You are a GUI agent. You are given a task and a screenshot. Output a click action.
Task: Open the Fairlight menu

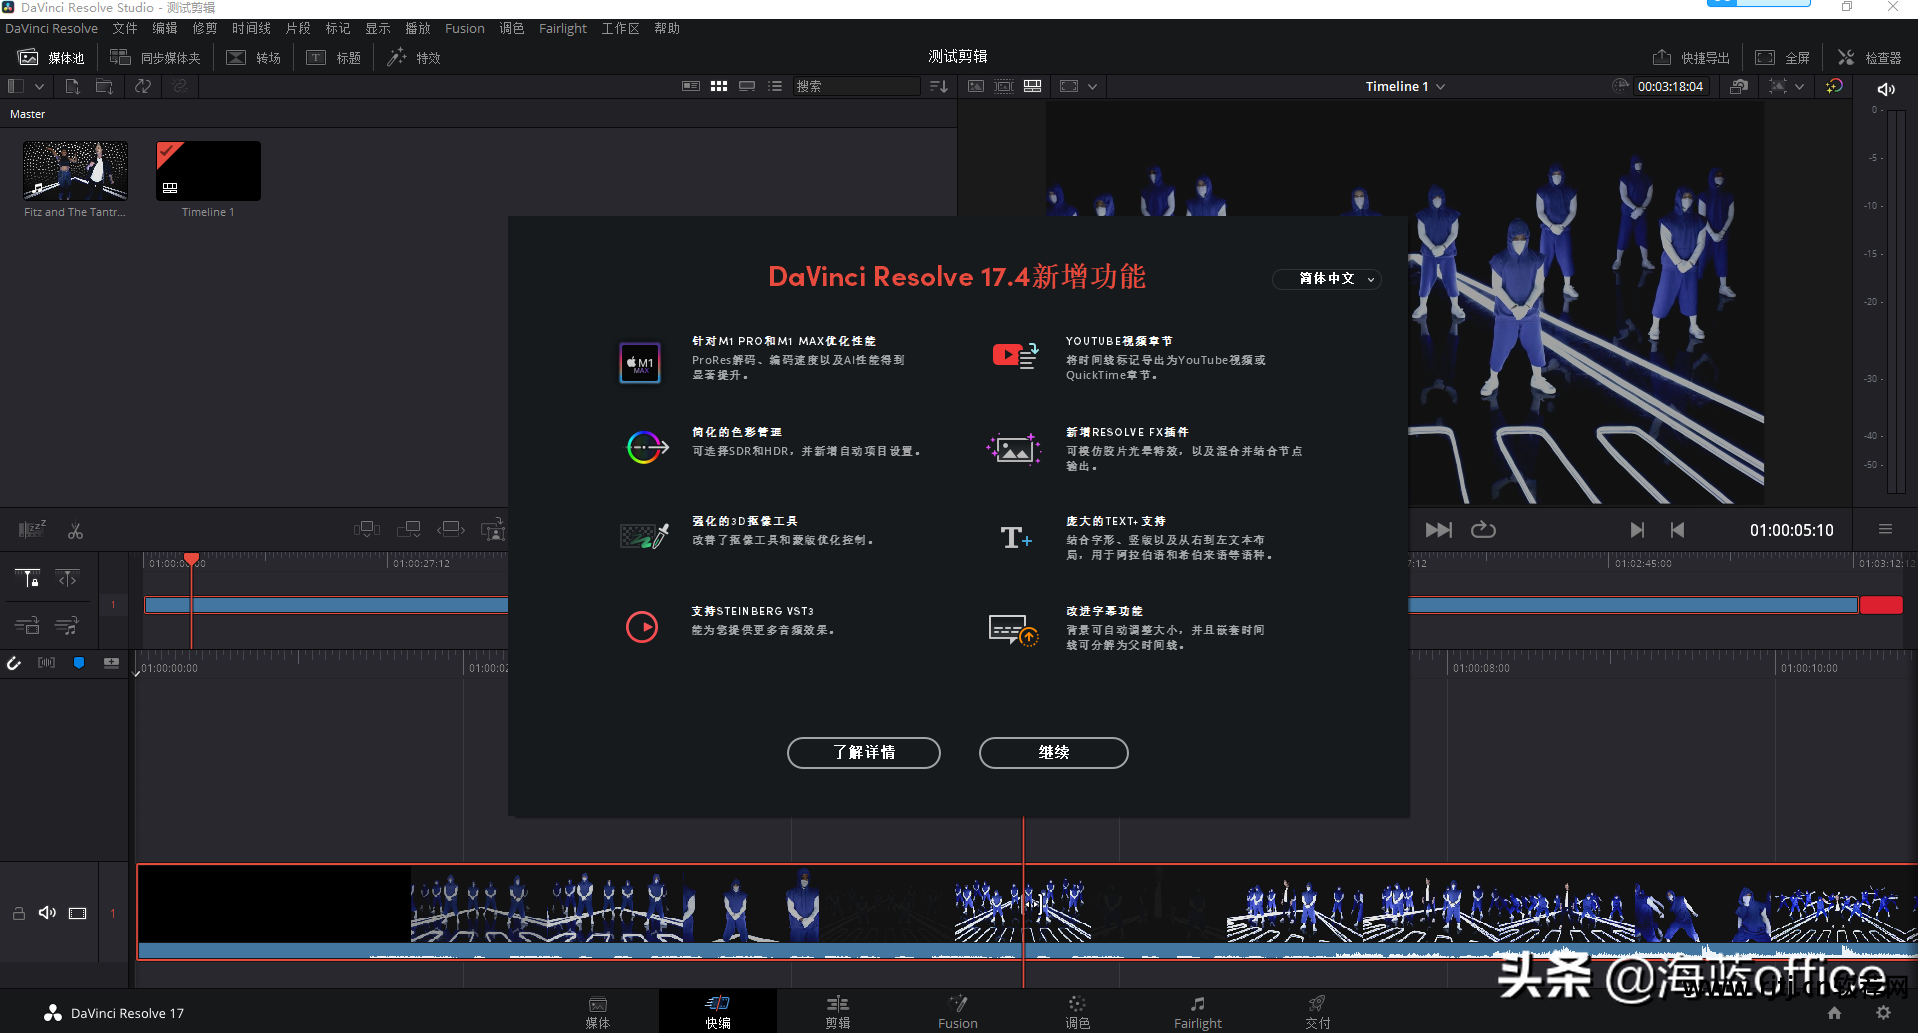pyautogui.click(x=563, y=28)
